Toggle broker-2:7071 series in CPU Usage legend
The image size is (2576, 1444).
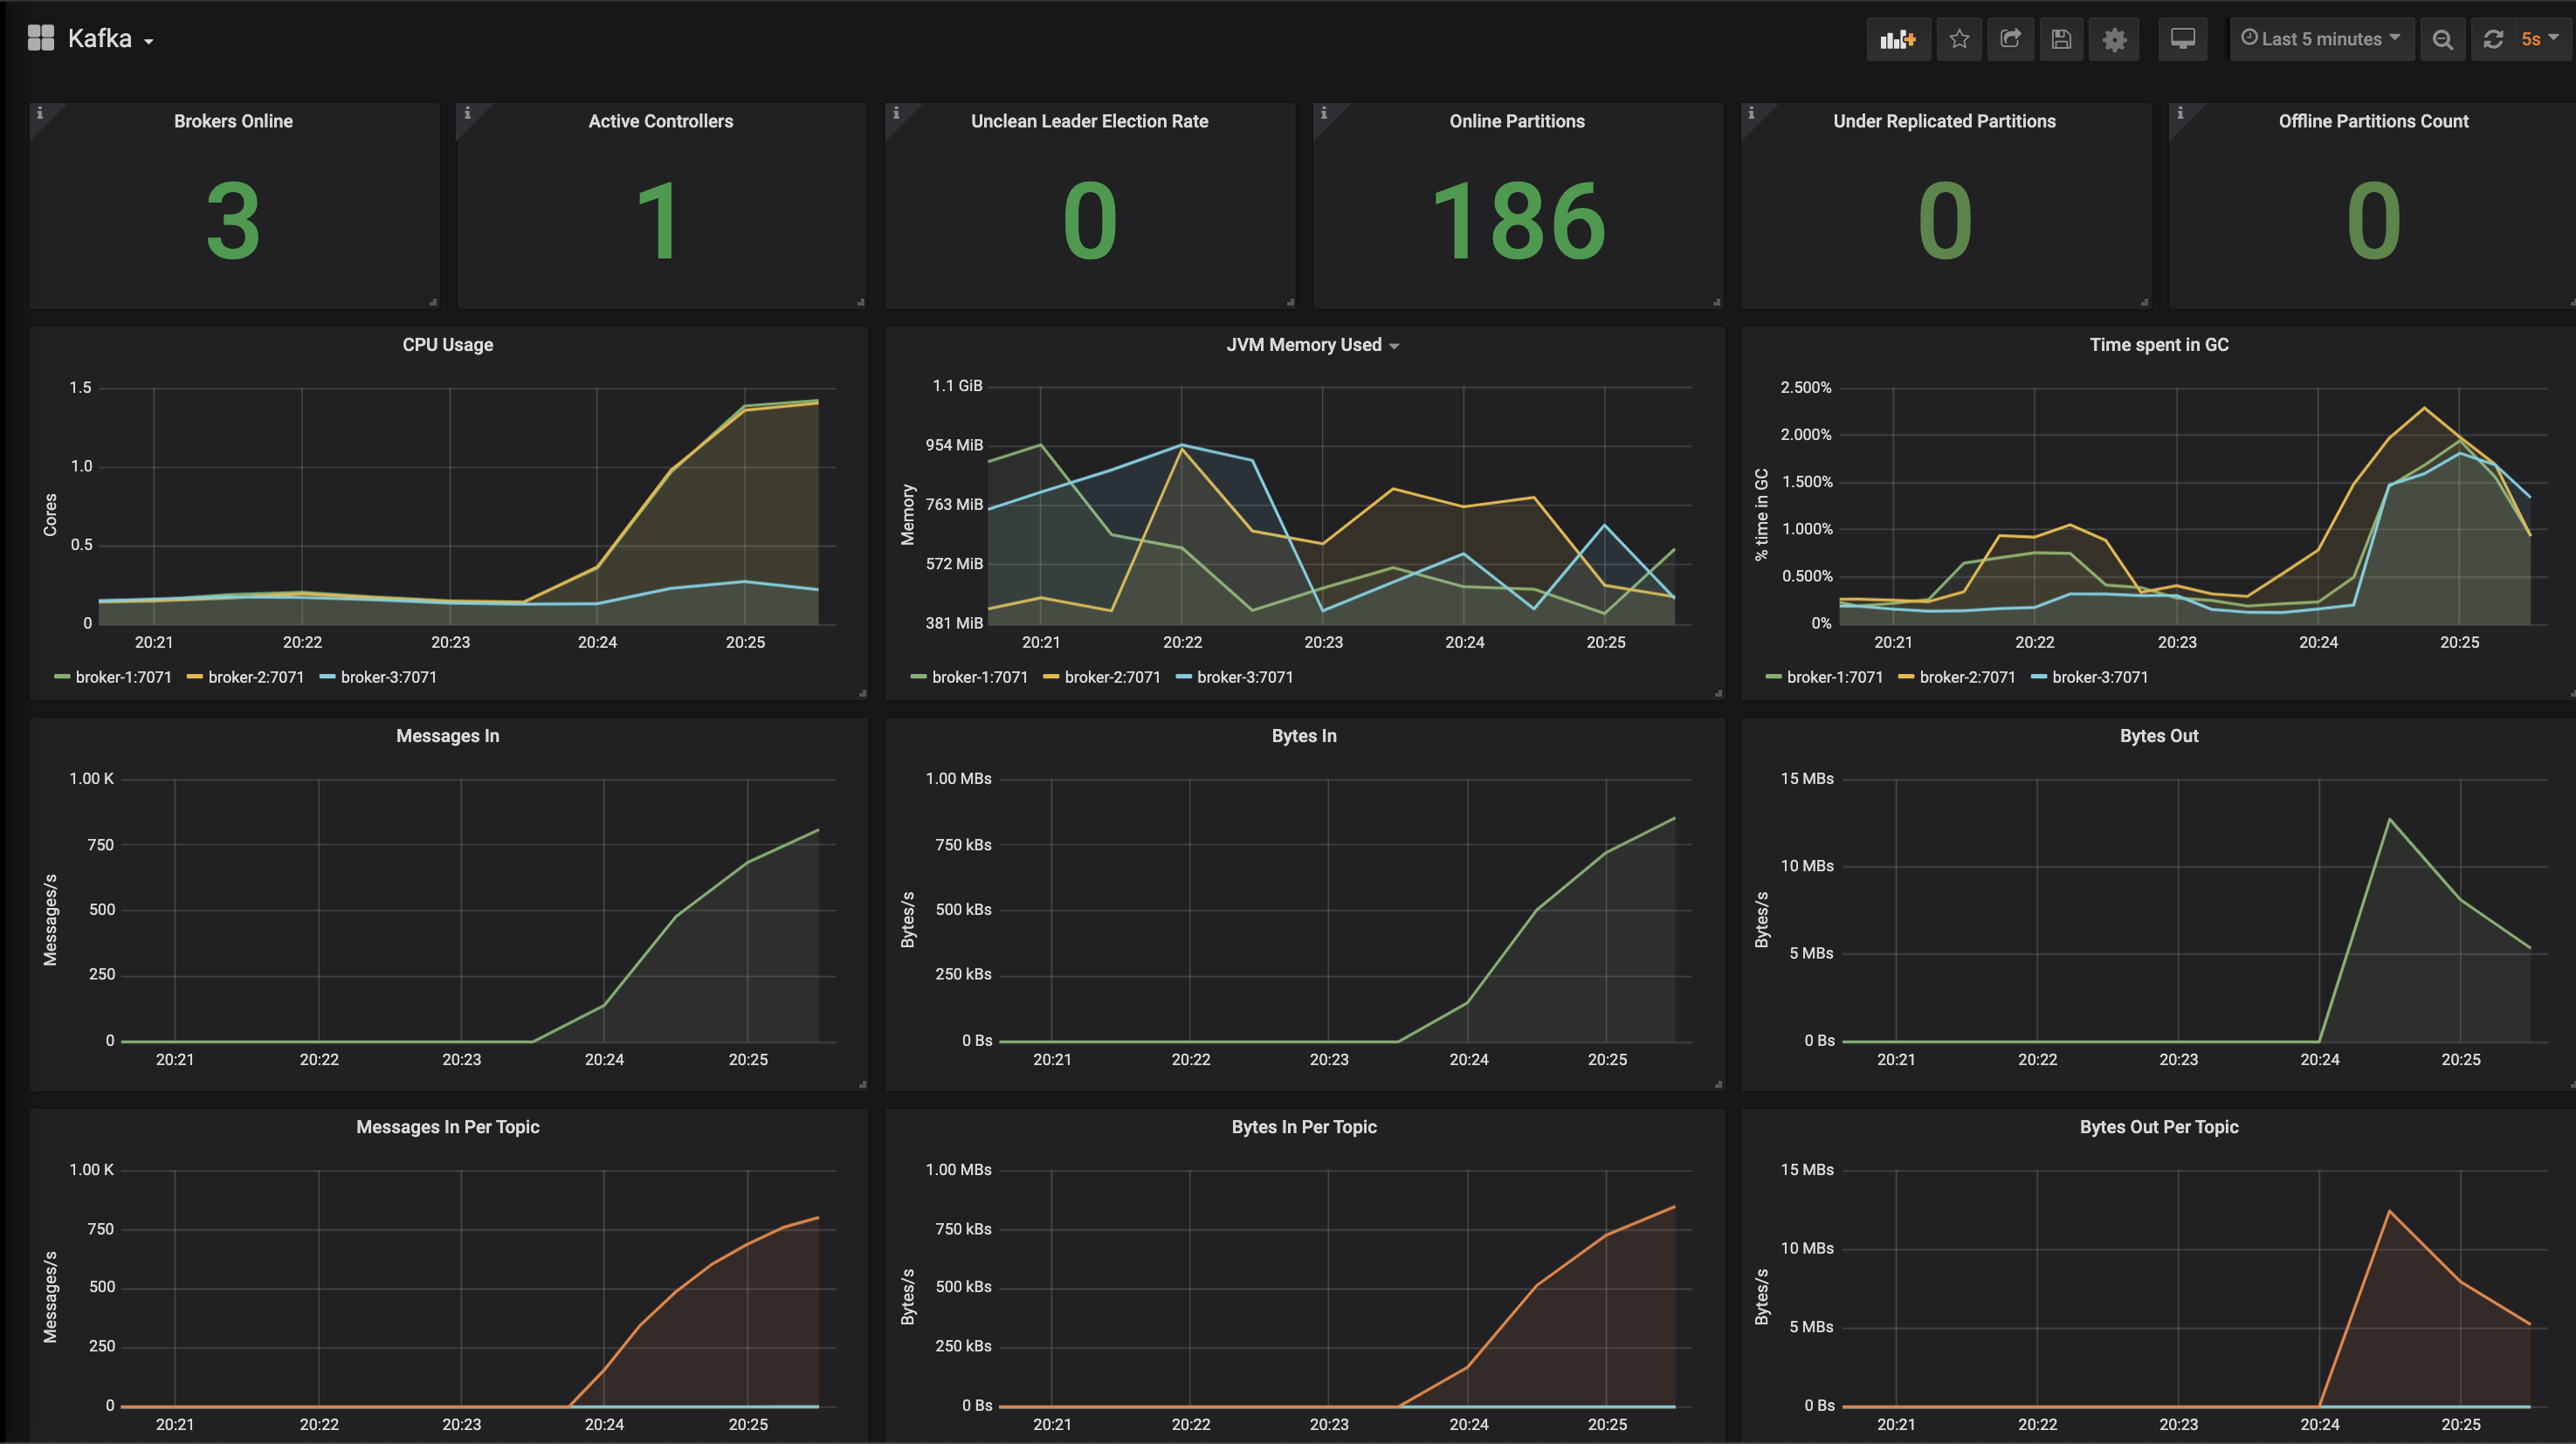point(256,677)
